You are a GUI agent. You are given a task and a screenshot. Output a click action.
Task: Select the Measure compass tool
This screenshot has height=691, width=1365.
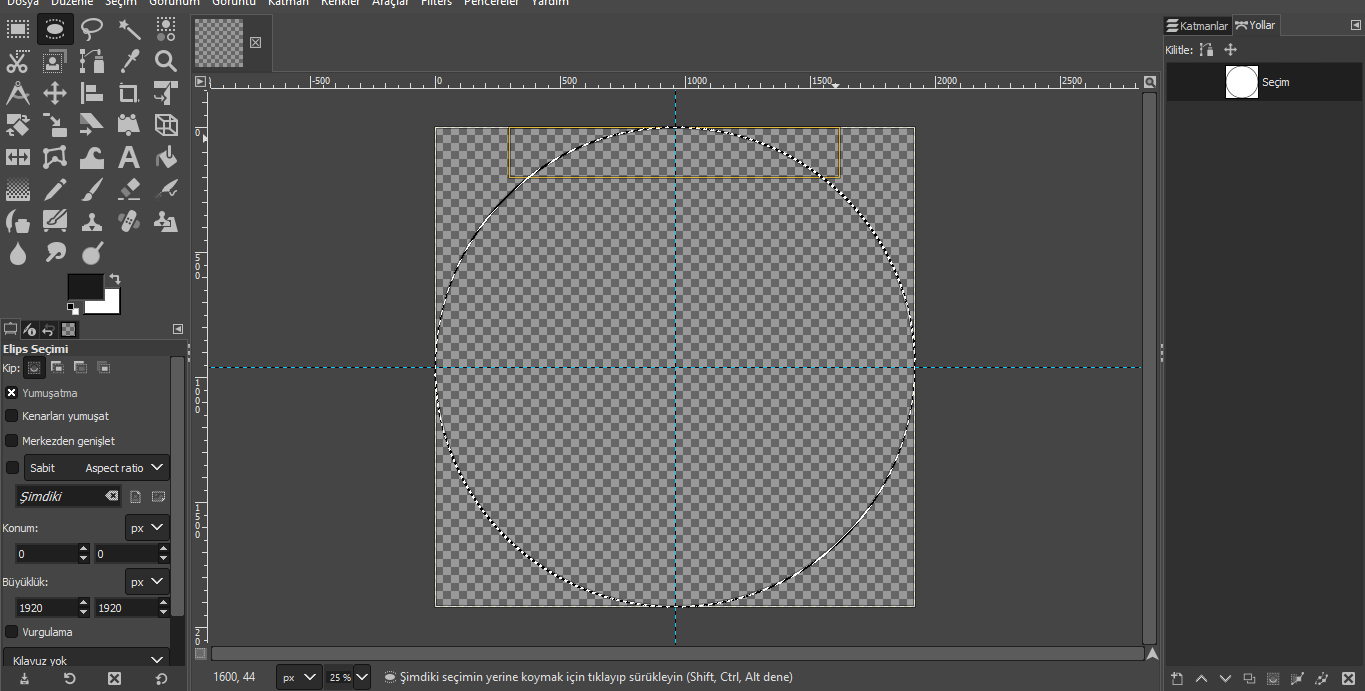(x=18, y=93)
